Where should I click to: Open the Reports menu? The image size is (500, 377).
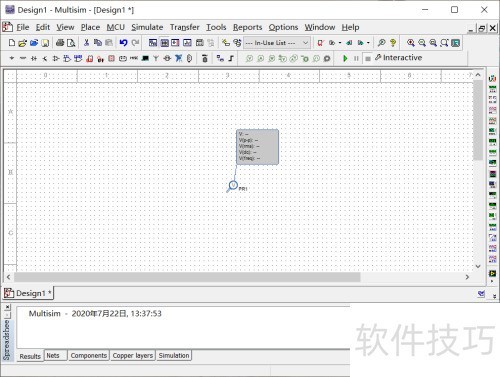click(x=247, y=27)
